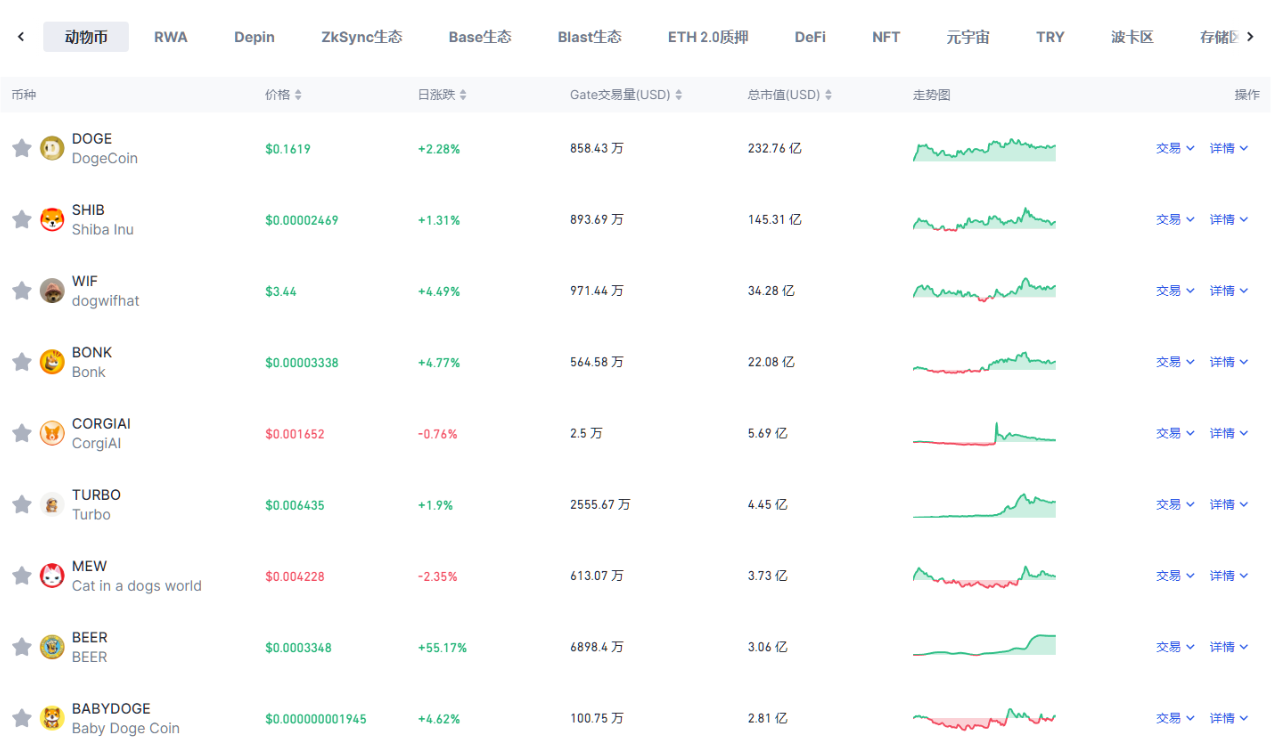Click BEER daily change +55.17%
Screen dimensions: 1274x748
(442, 648)
